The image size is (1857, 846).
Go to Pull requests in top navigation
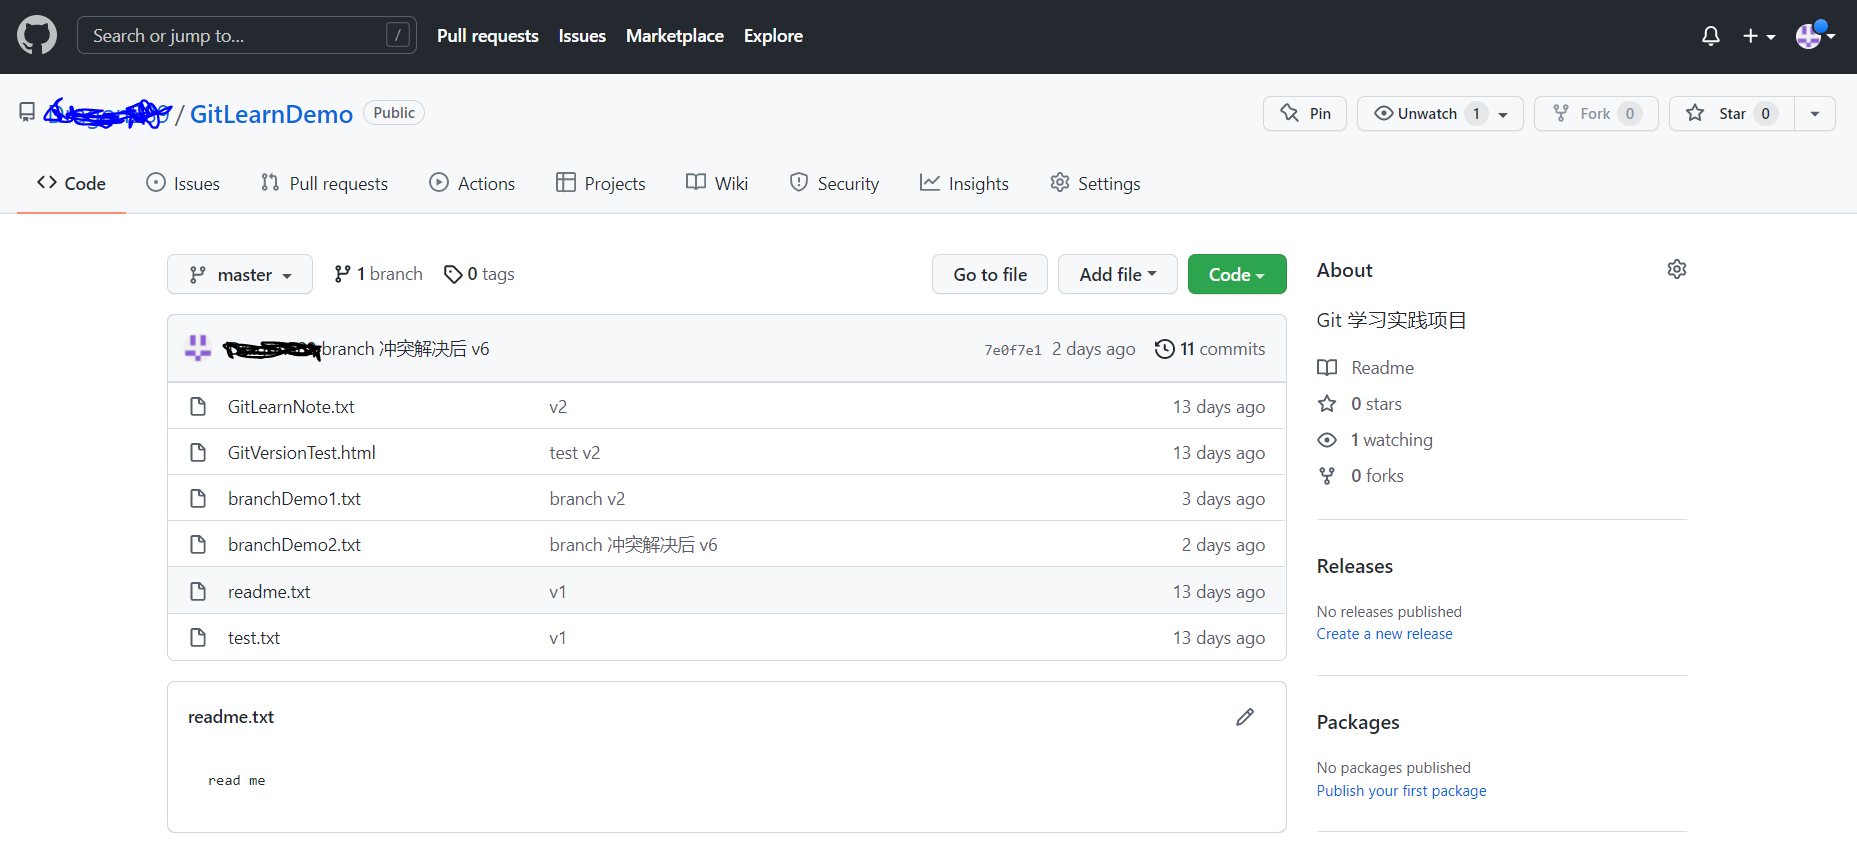click(x=488, y=36)
